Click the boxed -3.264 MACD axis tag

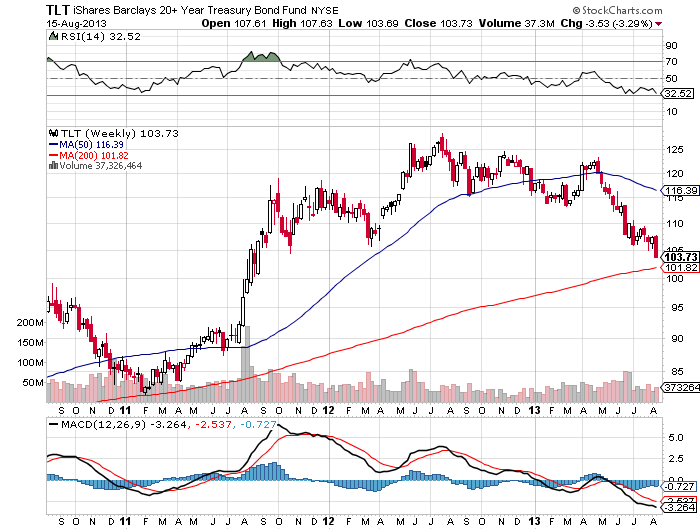point(678,507)
